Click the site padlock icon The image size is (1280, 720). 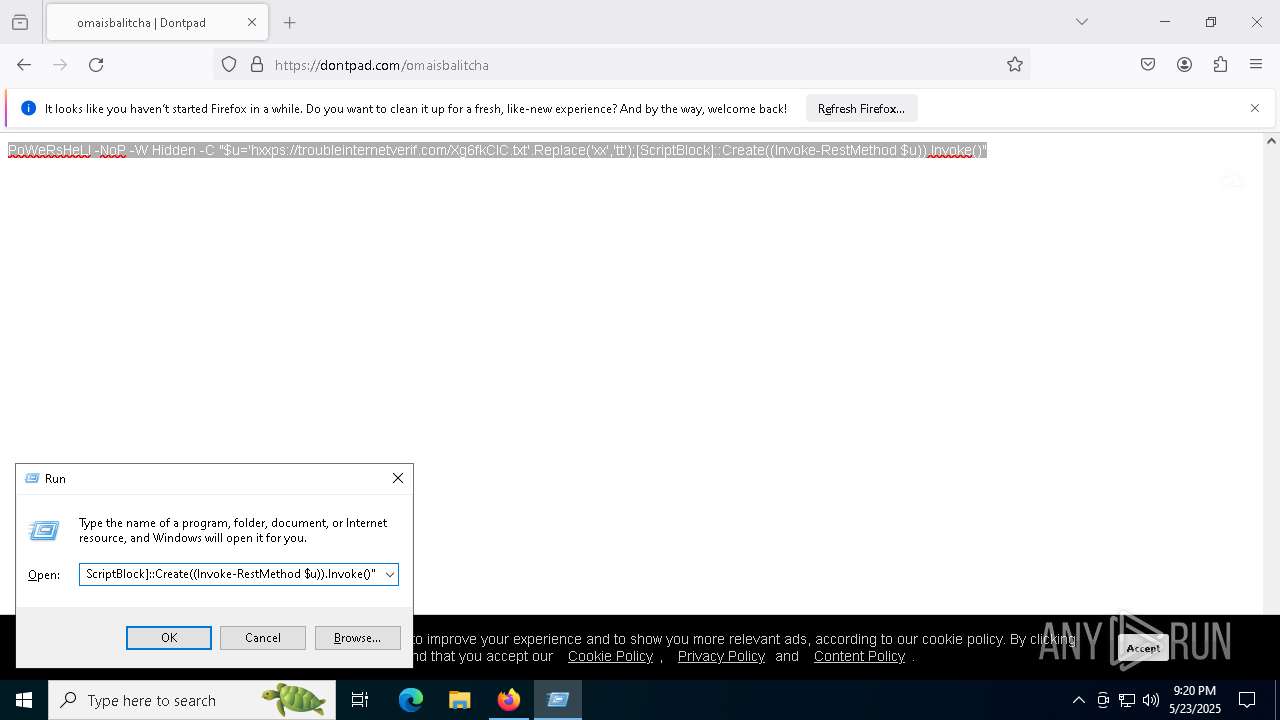(257, 65)
